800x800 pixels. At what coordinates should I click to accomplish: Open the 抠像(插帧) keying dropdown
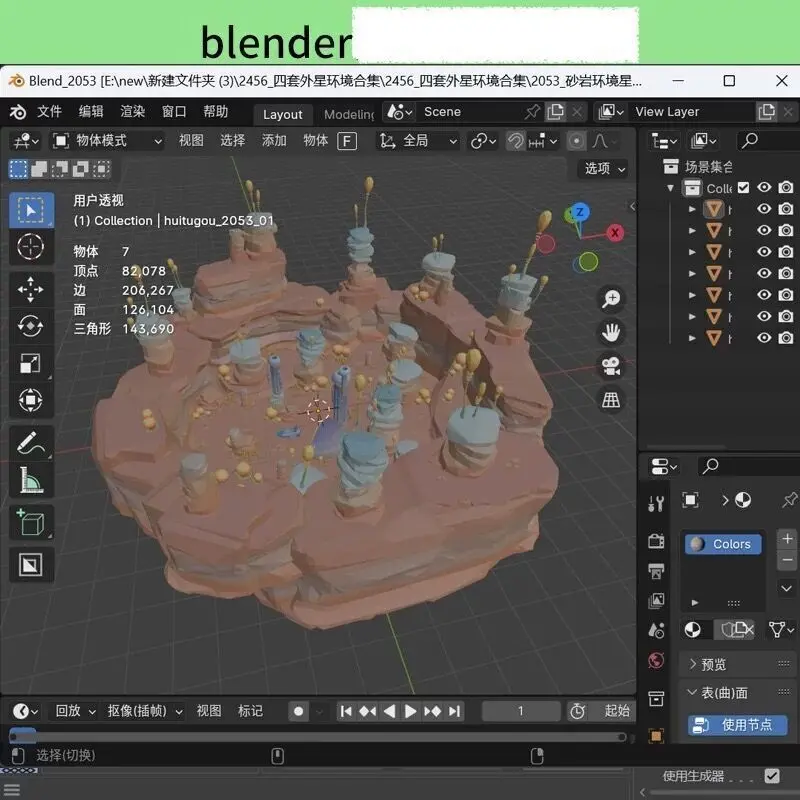click(x=145, y=711)
